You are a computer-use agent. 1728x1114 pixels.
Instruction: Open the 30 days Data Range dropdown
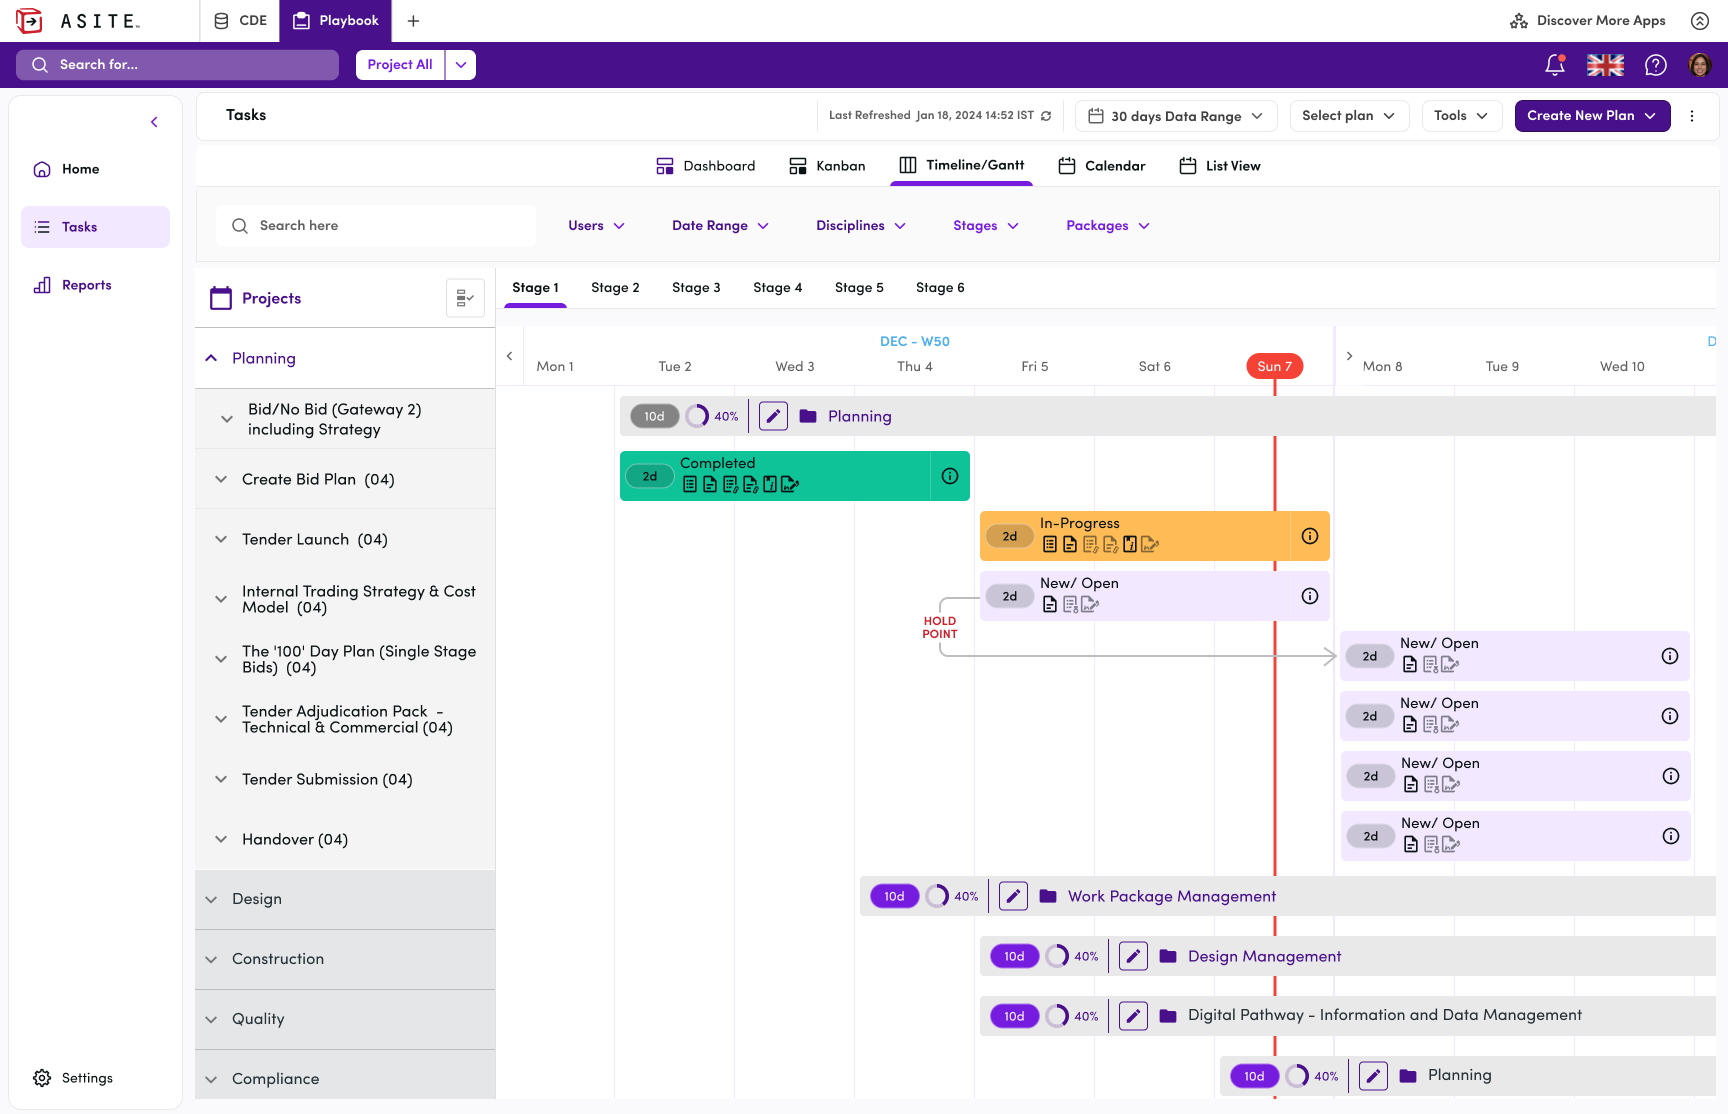1175,115
